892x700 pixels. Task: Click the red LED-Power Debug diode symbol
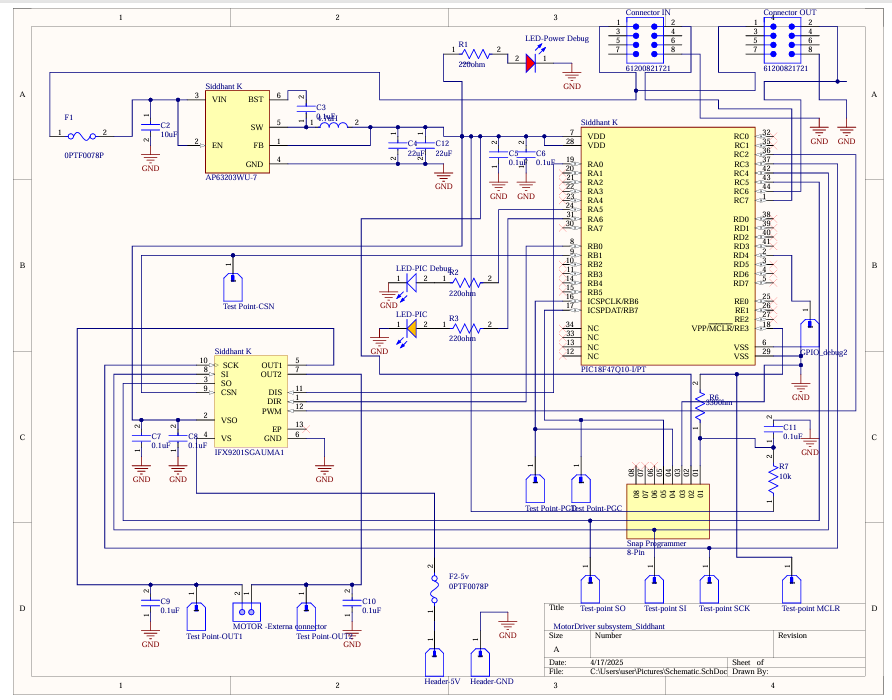(531, 60)
